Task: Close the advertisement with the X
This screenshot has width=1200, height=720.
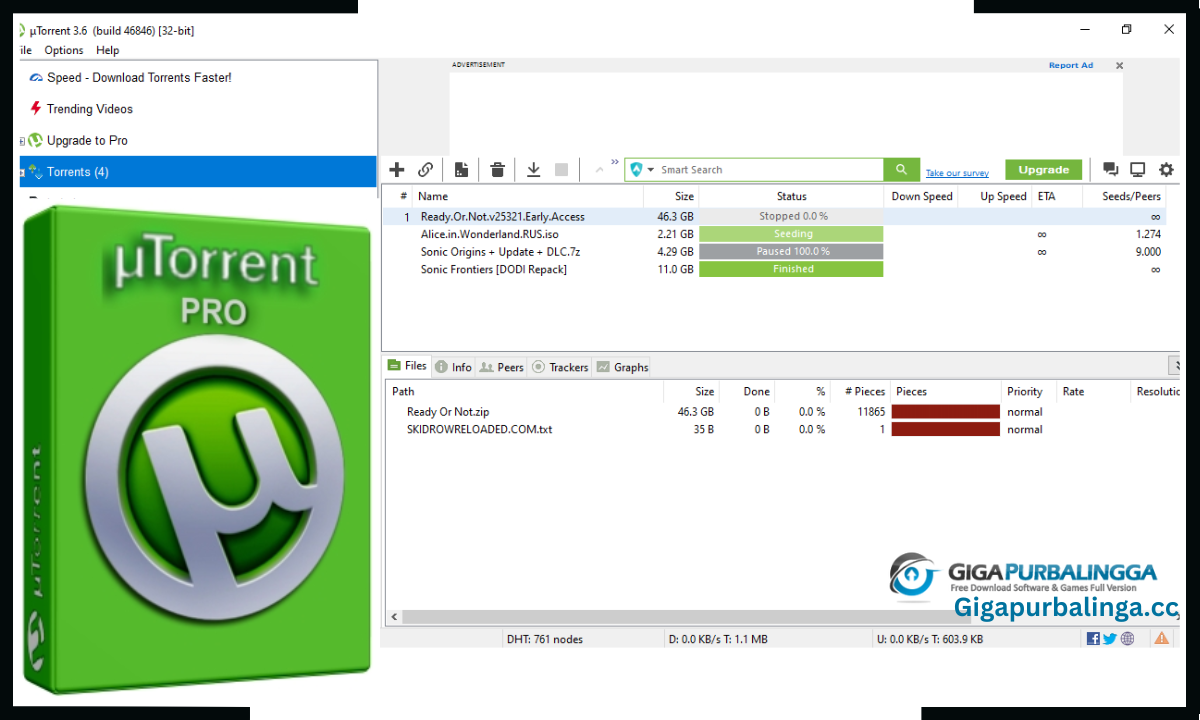Action: pos(1119,66)
